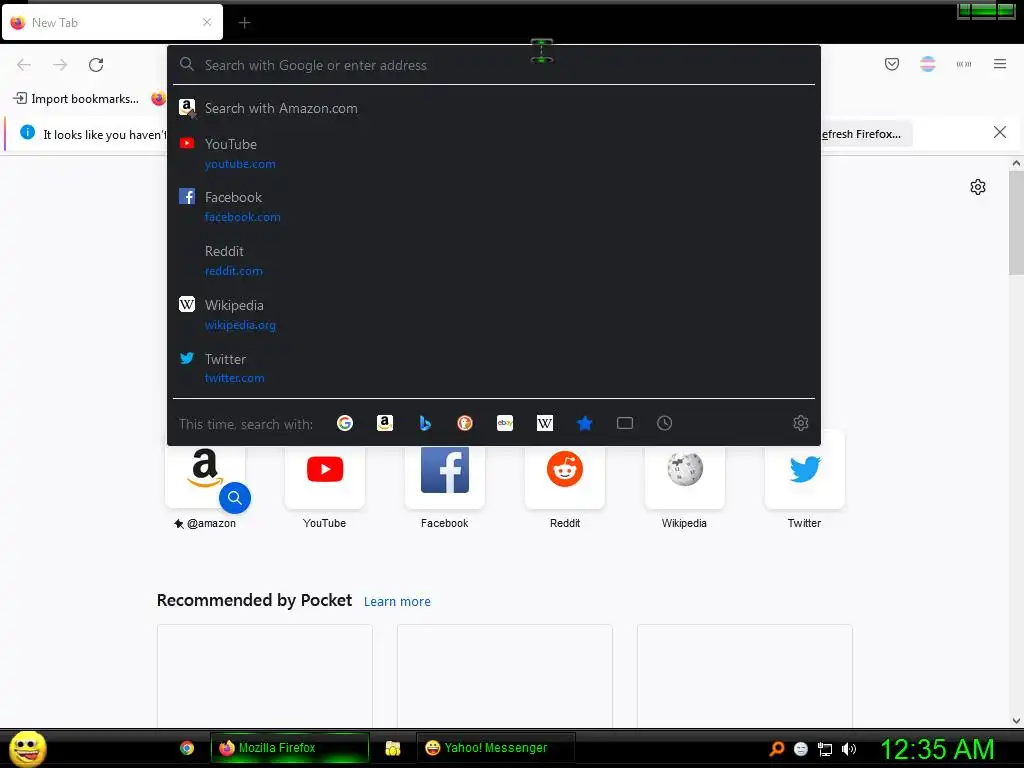This screenshot has width=1024, height=768.
Task: Open the smiley Start button
Action: (27, 748)
